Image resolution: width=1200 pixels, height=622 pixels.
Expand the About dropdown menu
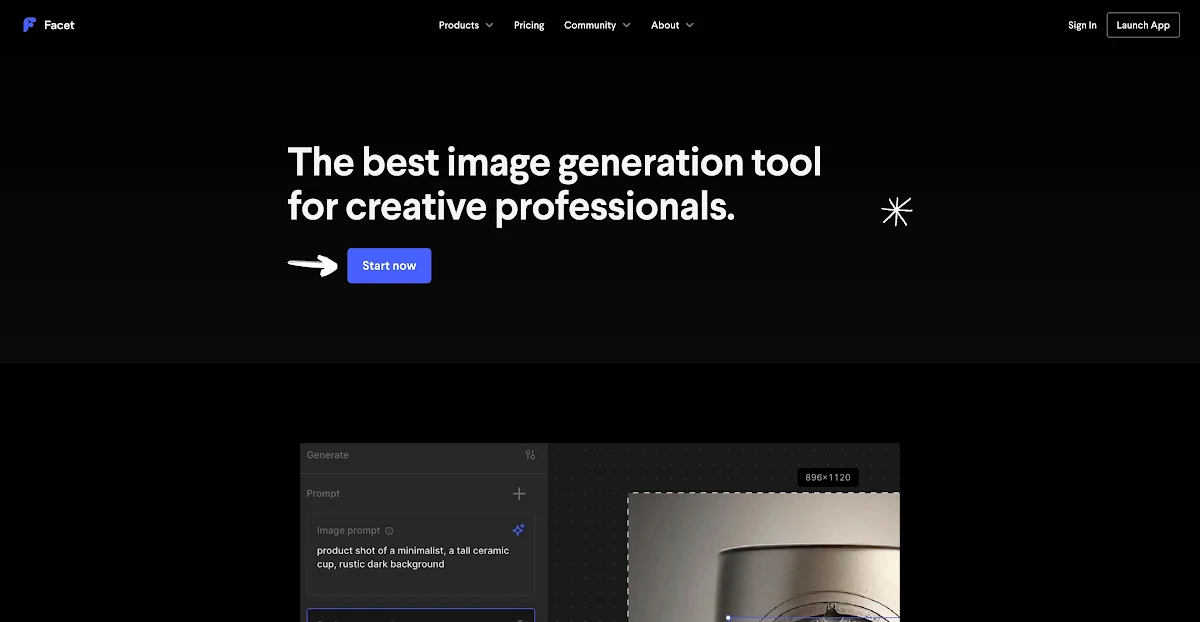672,25
